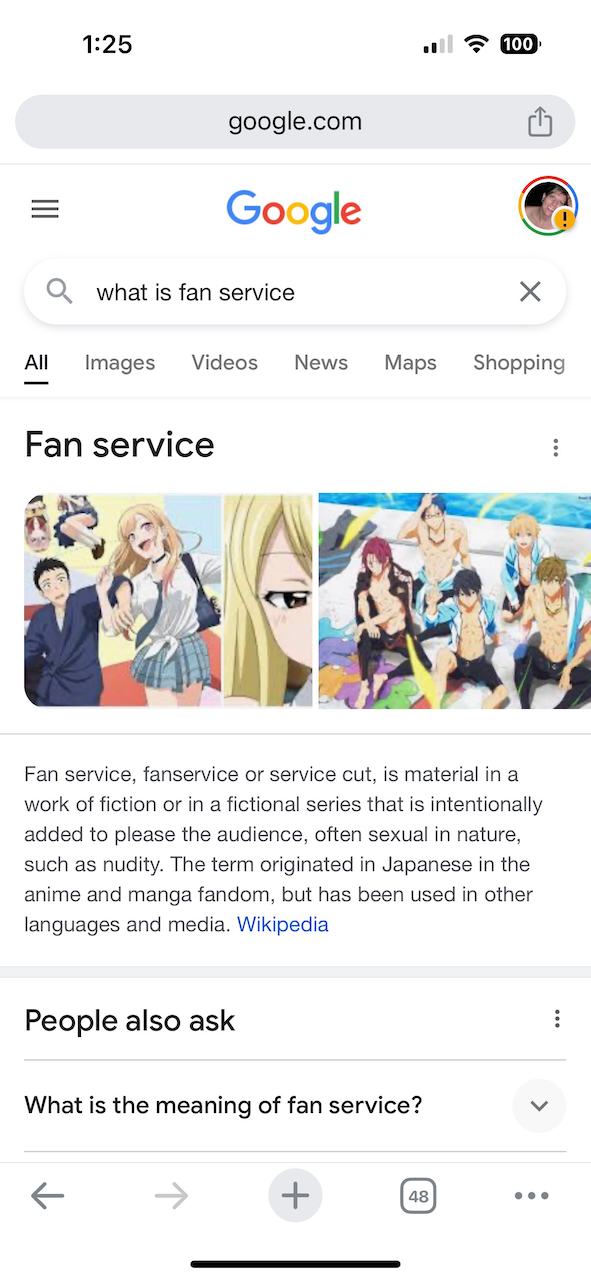Open Fan service panel three-dot options
Screen dimensions: 591x1280
click(x=556, y=447)
